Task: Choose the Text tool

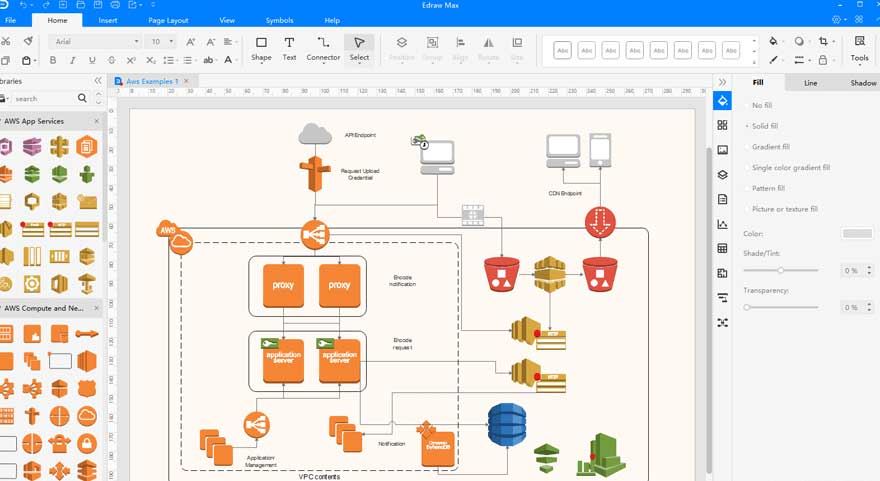Action: (289, 48)
